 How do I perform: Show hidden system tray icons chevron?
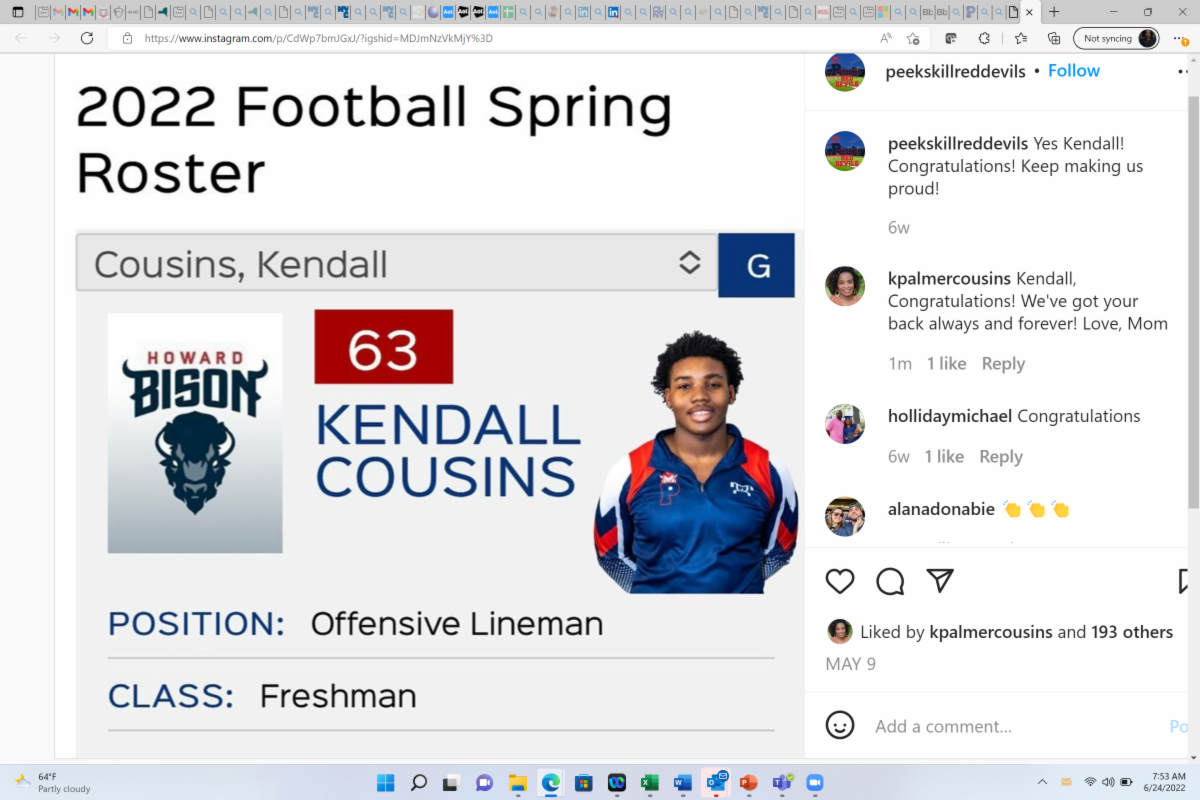[1042, 782]
